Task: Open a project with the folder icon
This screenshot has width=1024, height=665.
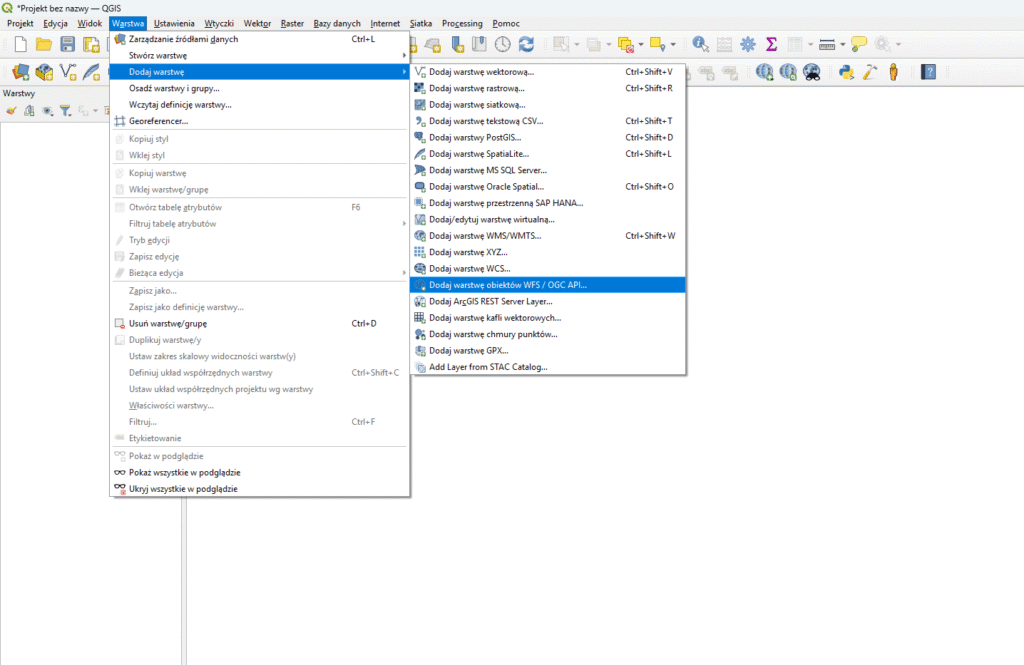Action: pyautogui.click(x=44, y=44)
